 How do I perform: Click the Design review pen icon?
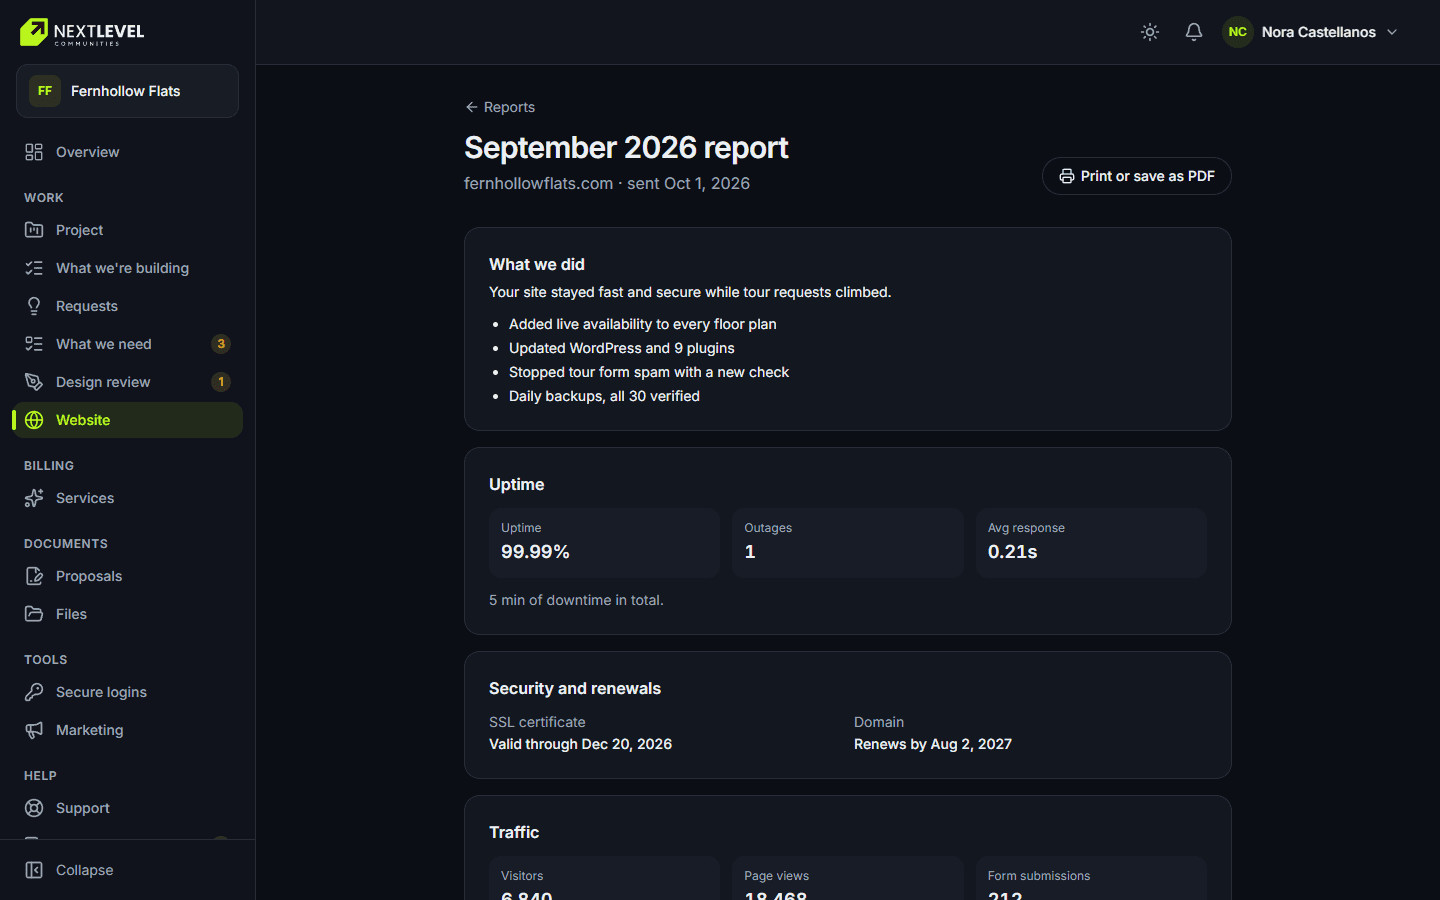coord(34,382)
